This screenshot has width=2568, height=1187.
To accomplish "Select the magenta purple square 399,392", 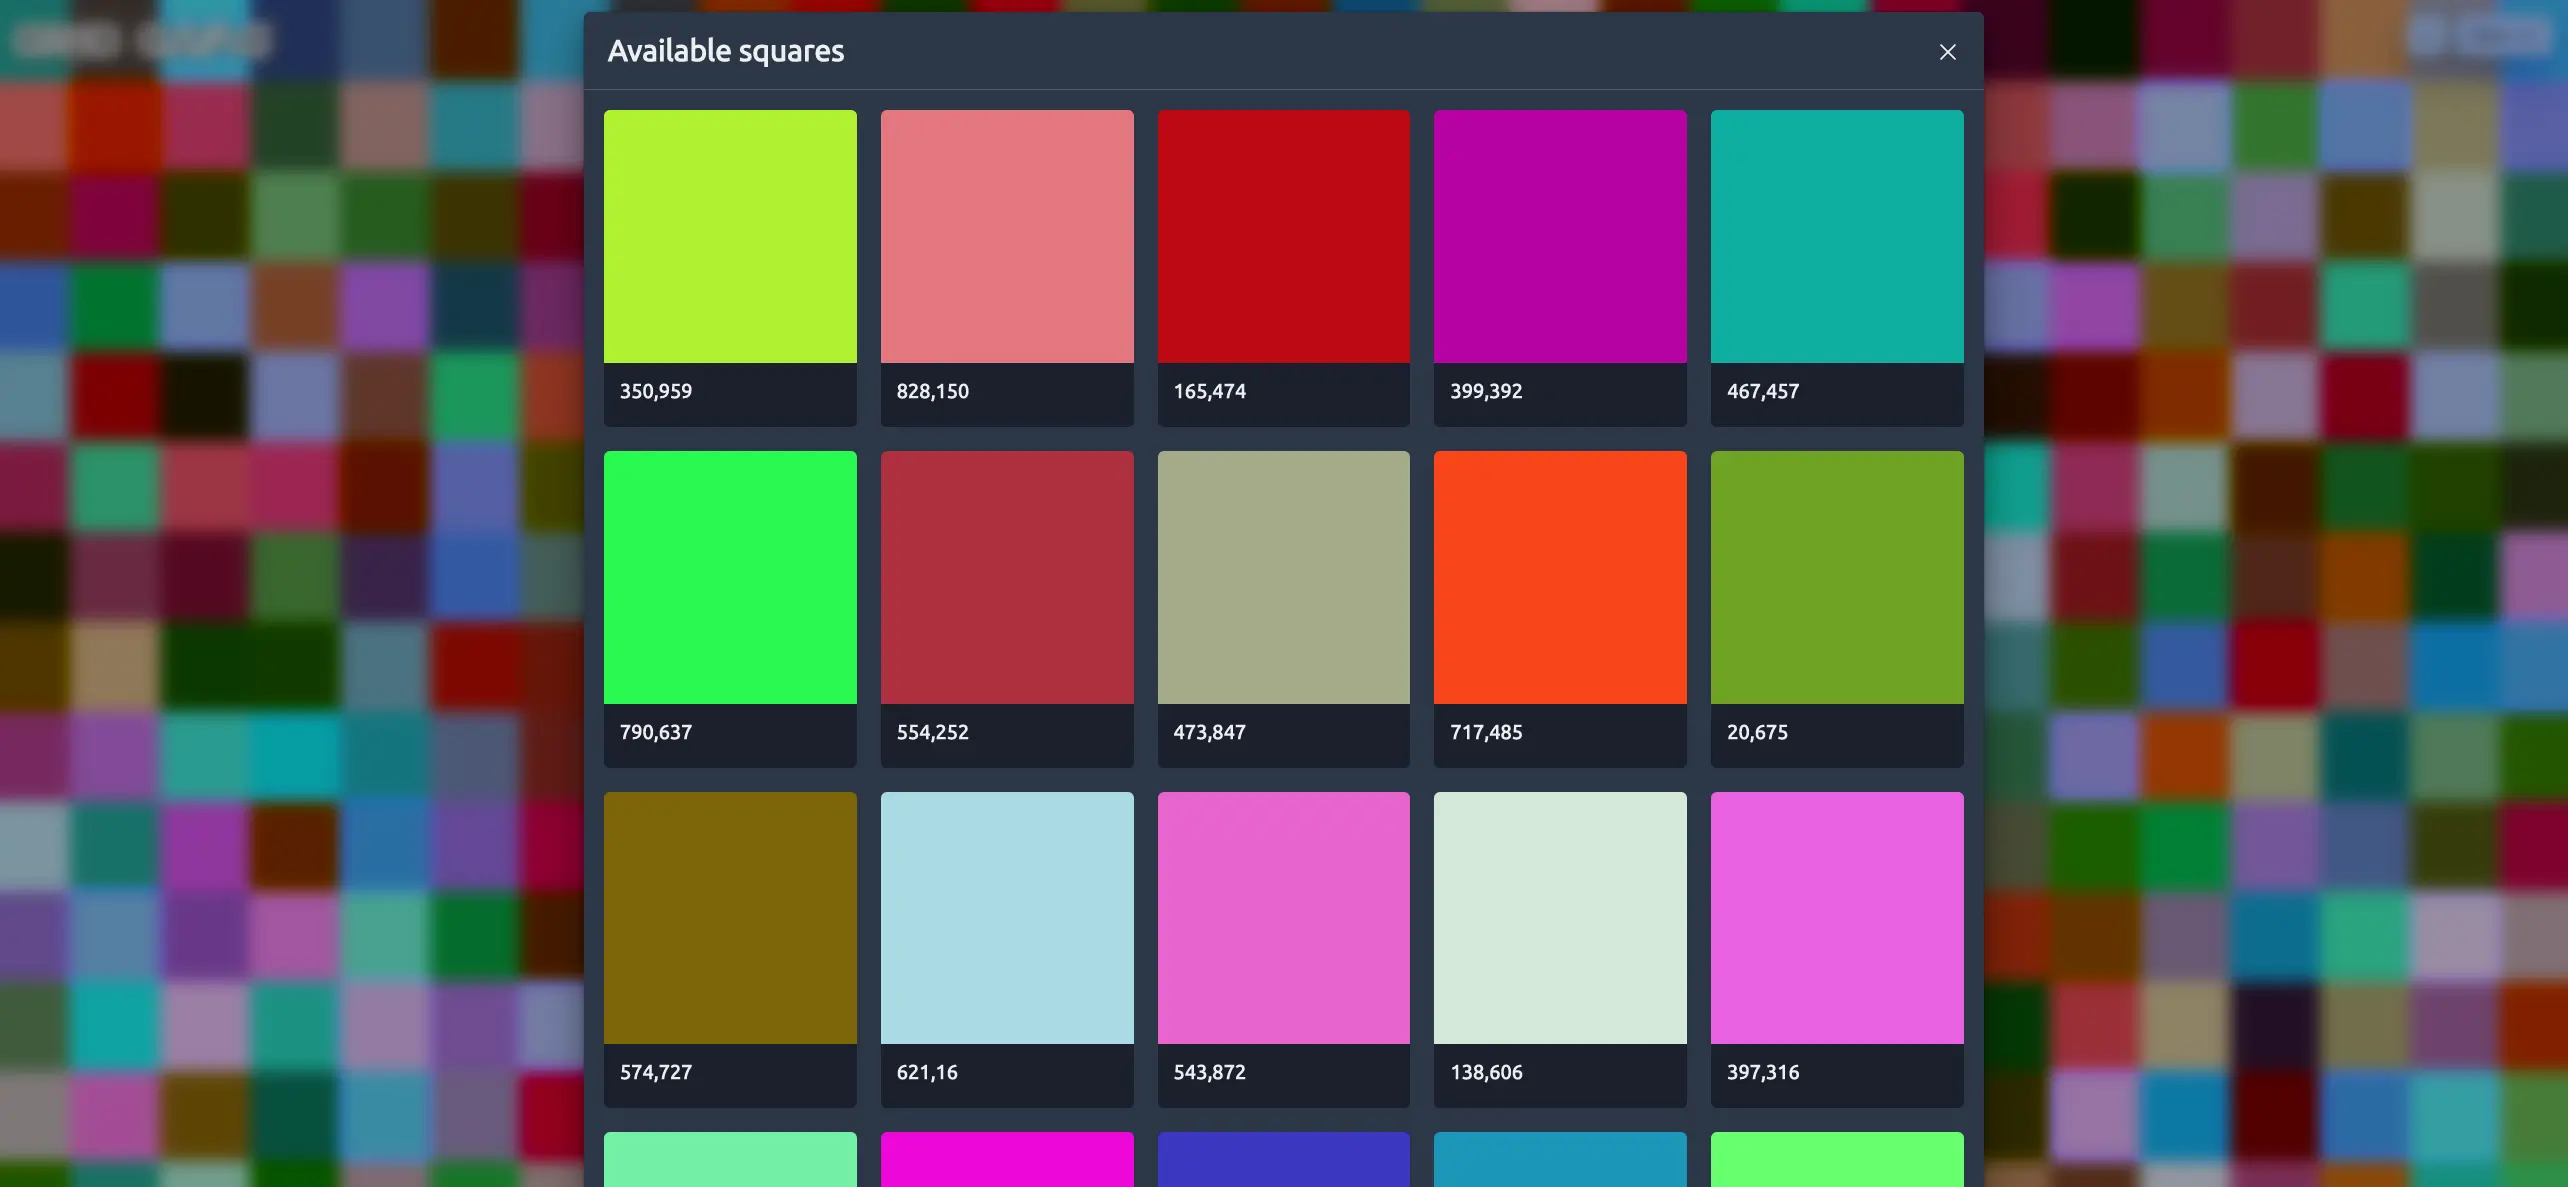I will (x=1560, y=236).
